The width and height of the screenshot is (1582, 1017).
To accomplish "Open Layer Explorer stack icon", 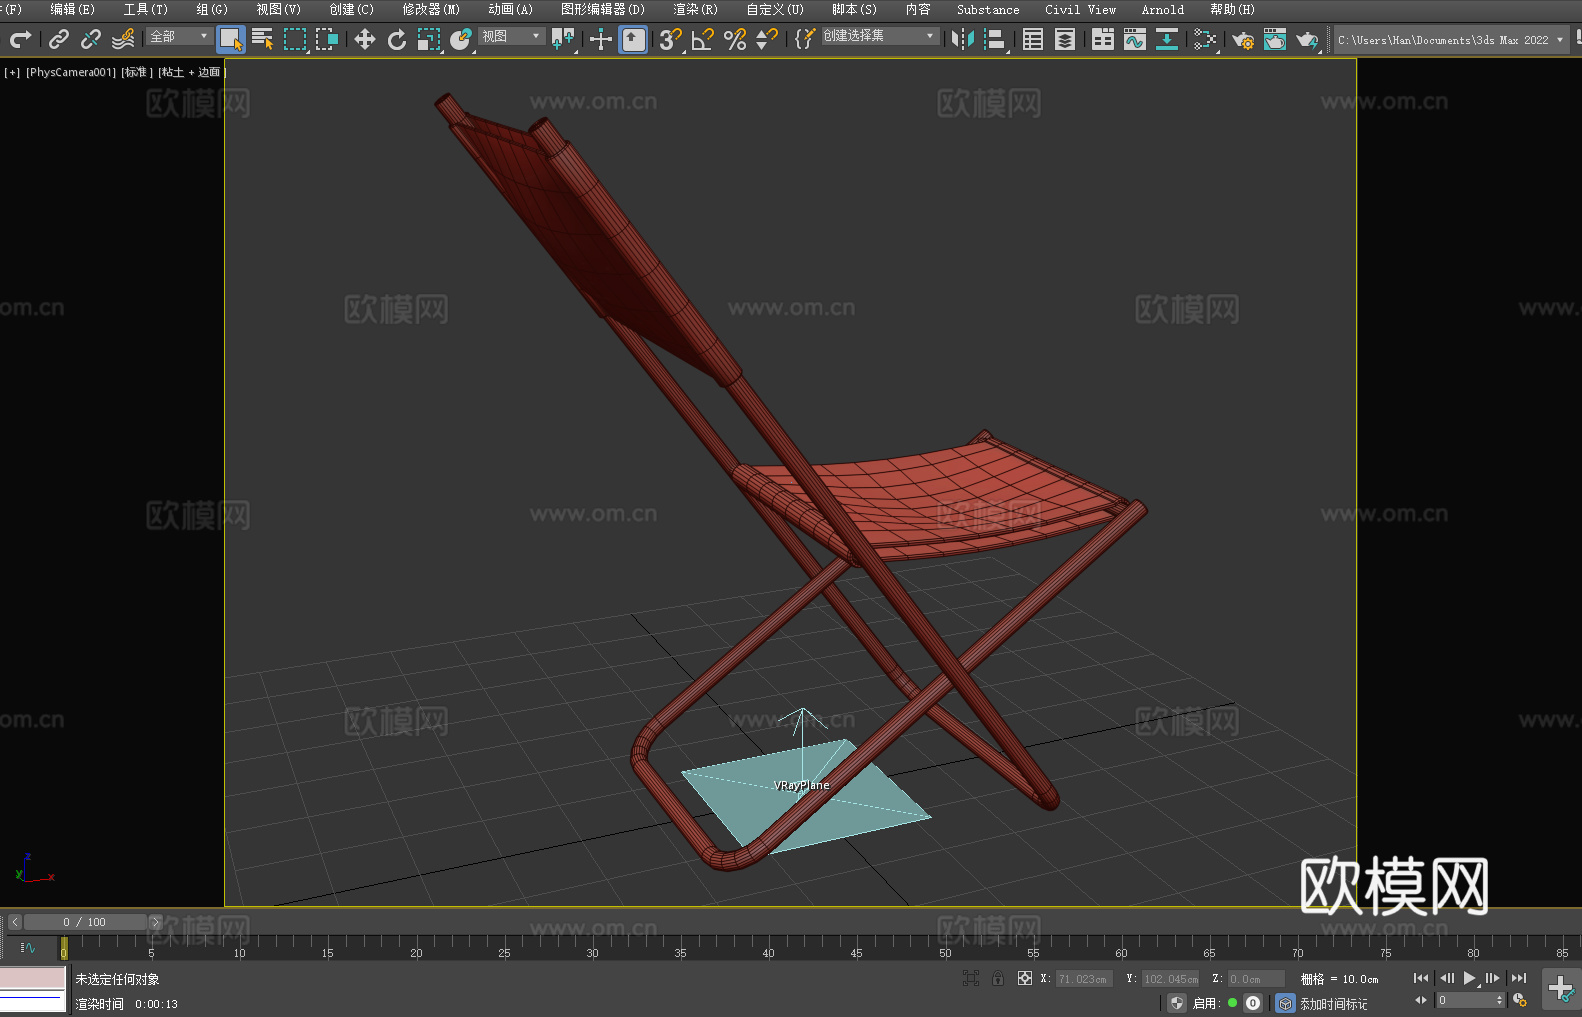I will coord(1065,39).
